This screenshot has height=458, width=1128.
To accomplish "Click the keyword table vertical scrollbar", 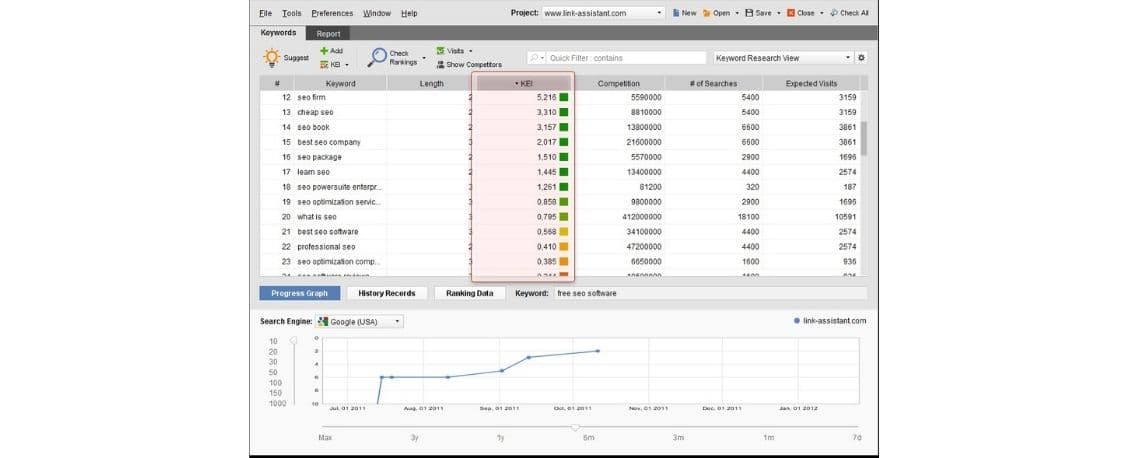I will pos(863,138).
